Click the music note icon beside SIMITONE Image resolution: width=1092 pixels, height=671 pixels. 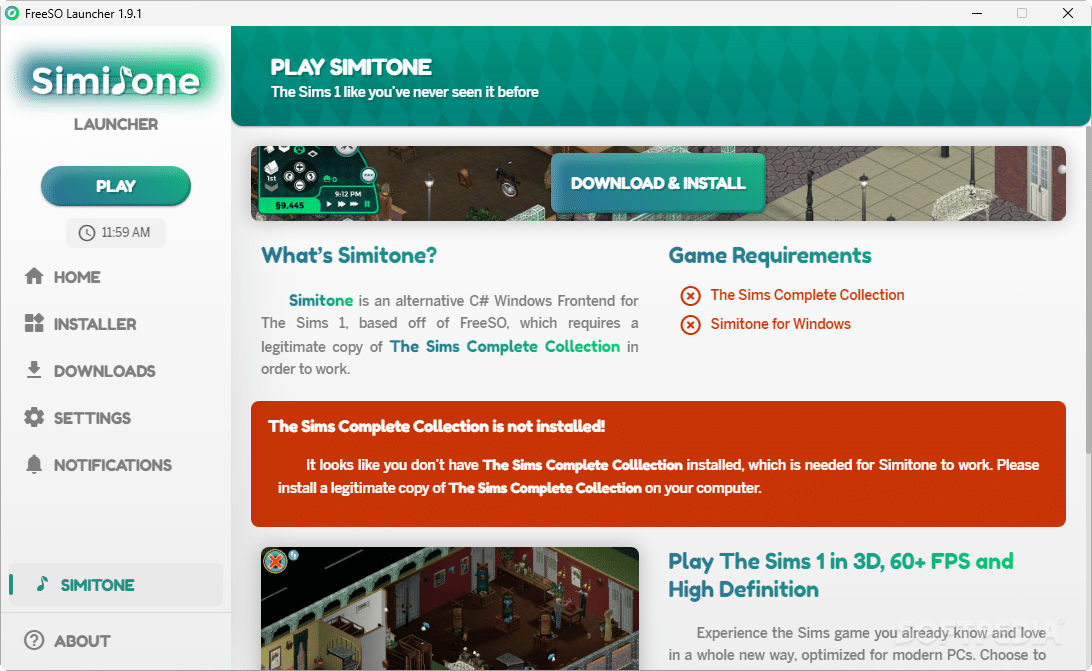point(42,584)
